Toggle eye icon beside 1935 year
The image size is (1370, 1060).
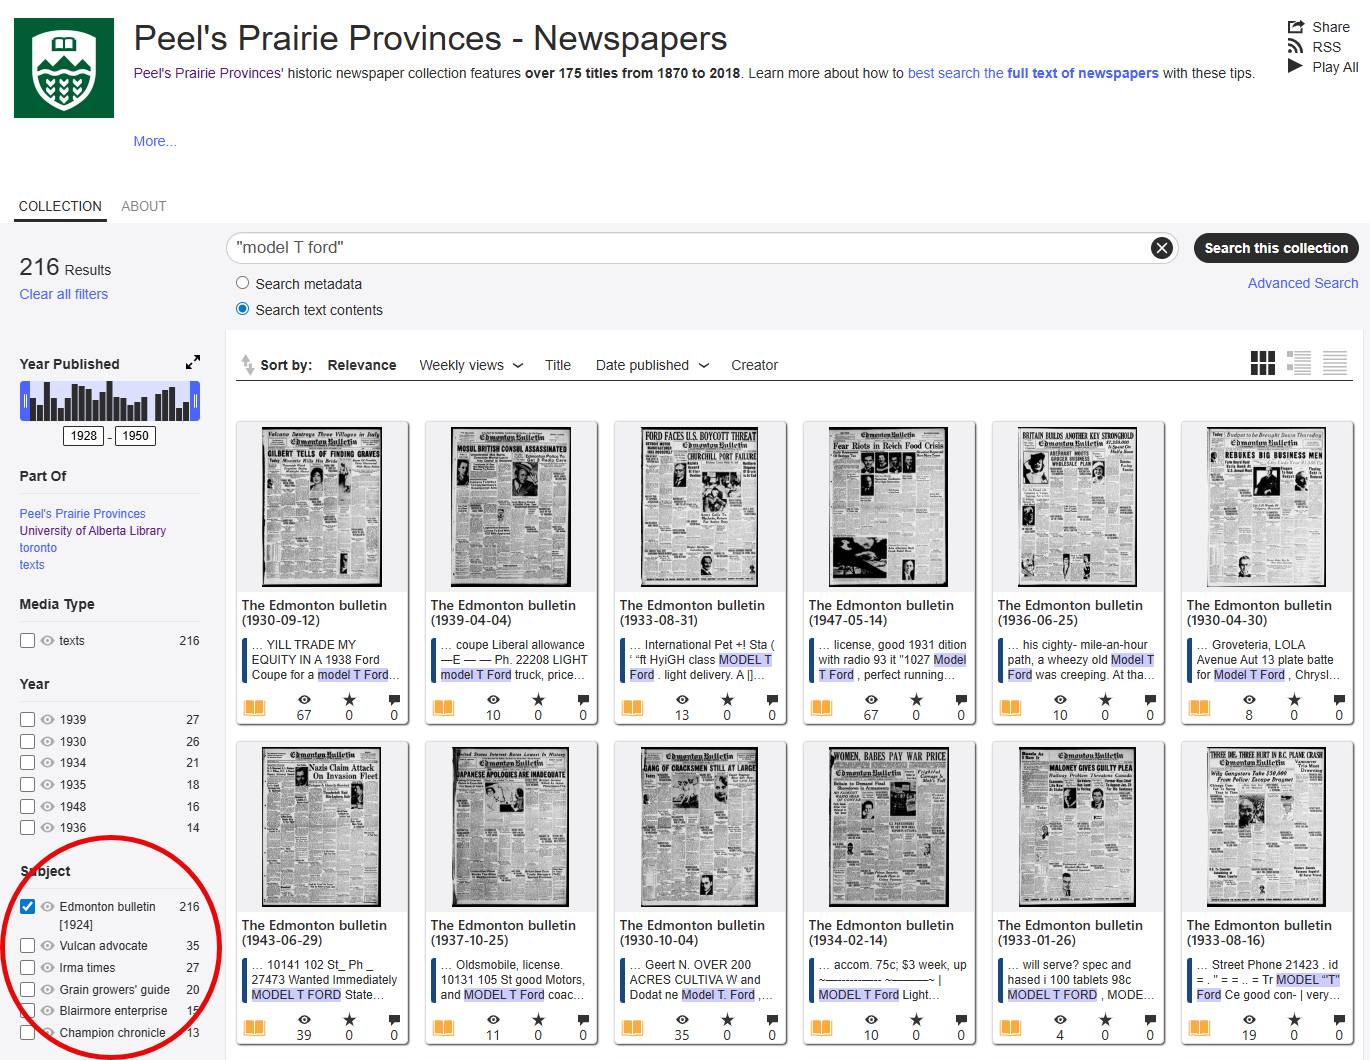pyautogui.click(x=47, y=784)
